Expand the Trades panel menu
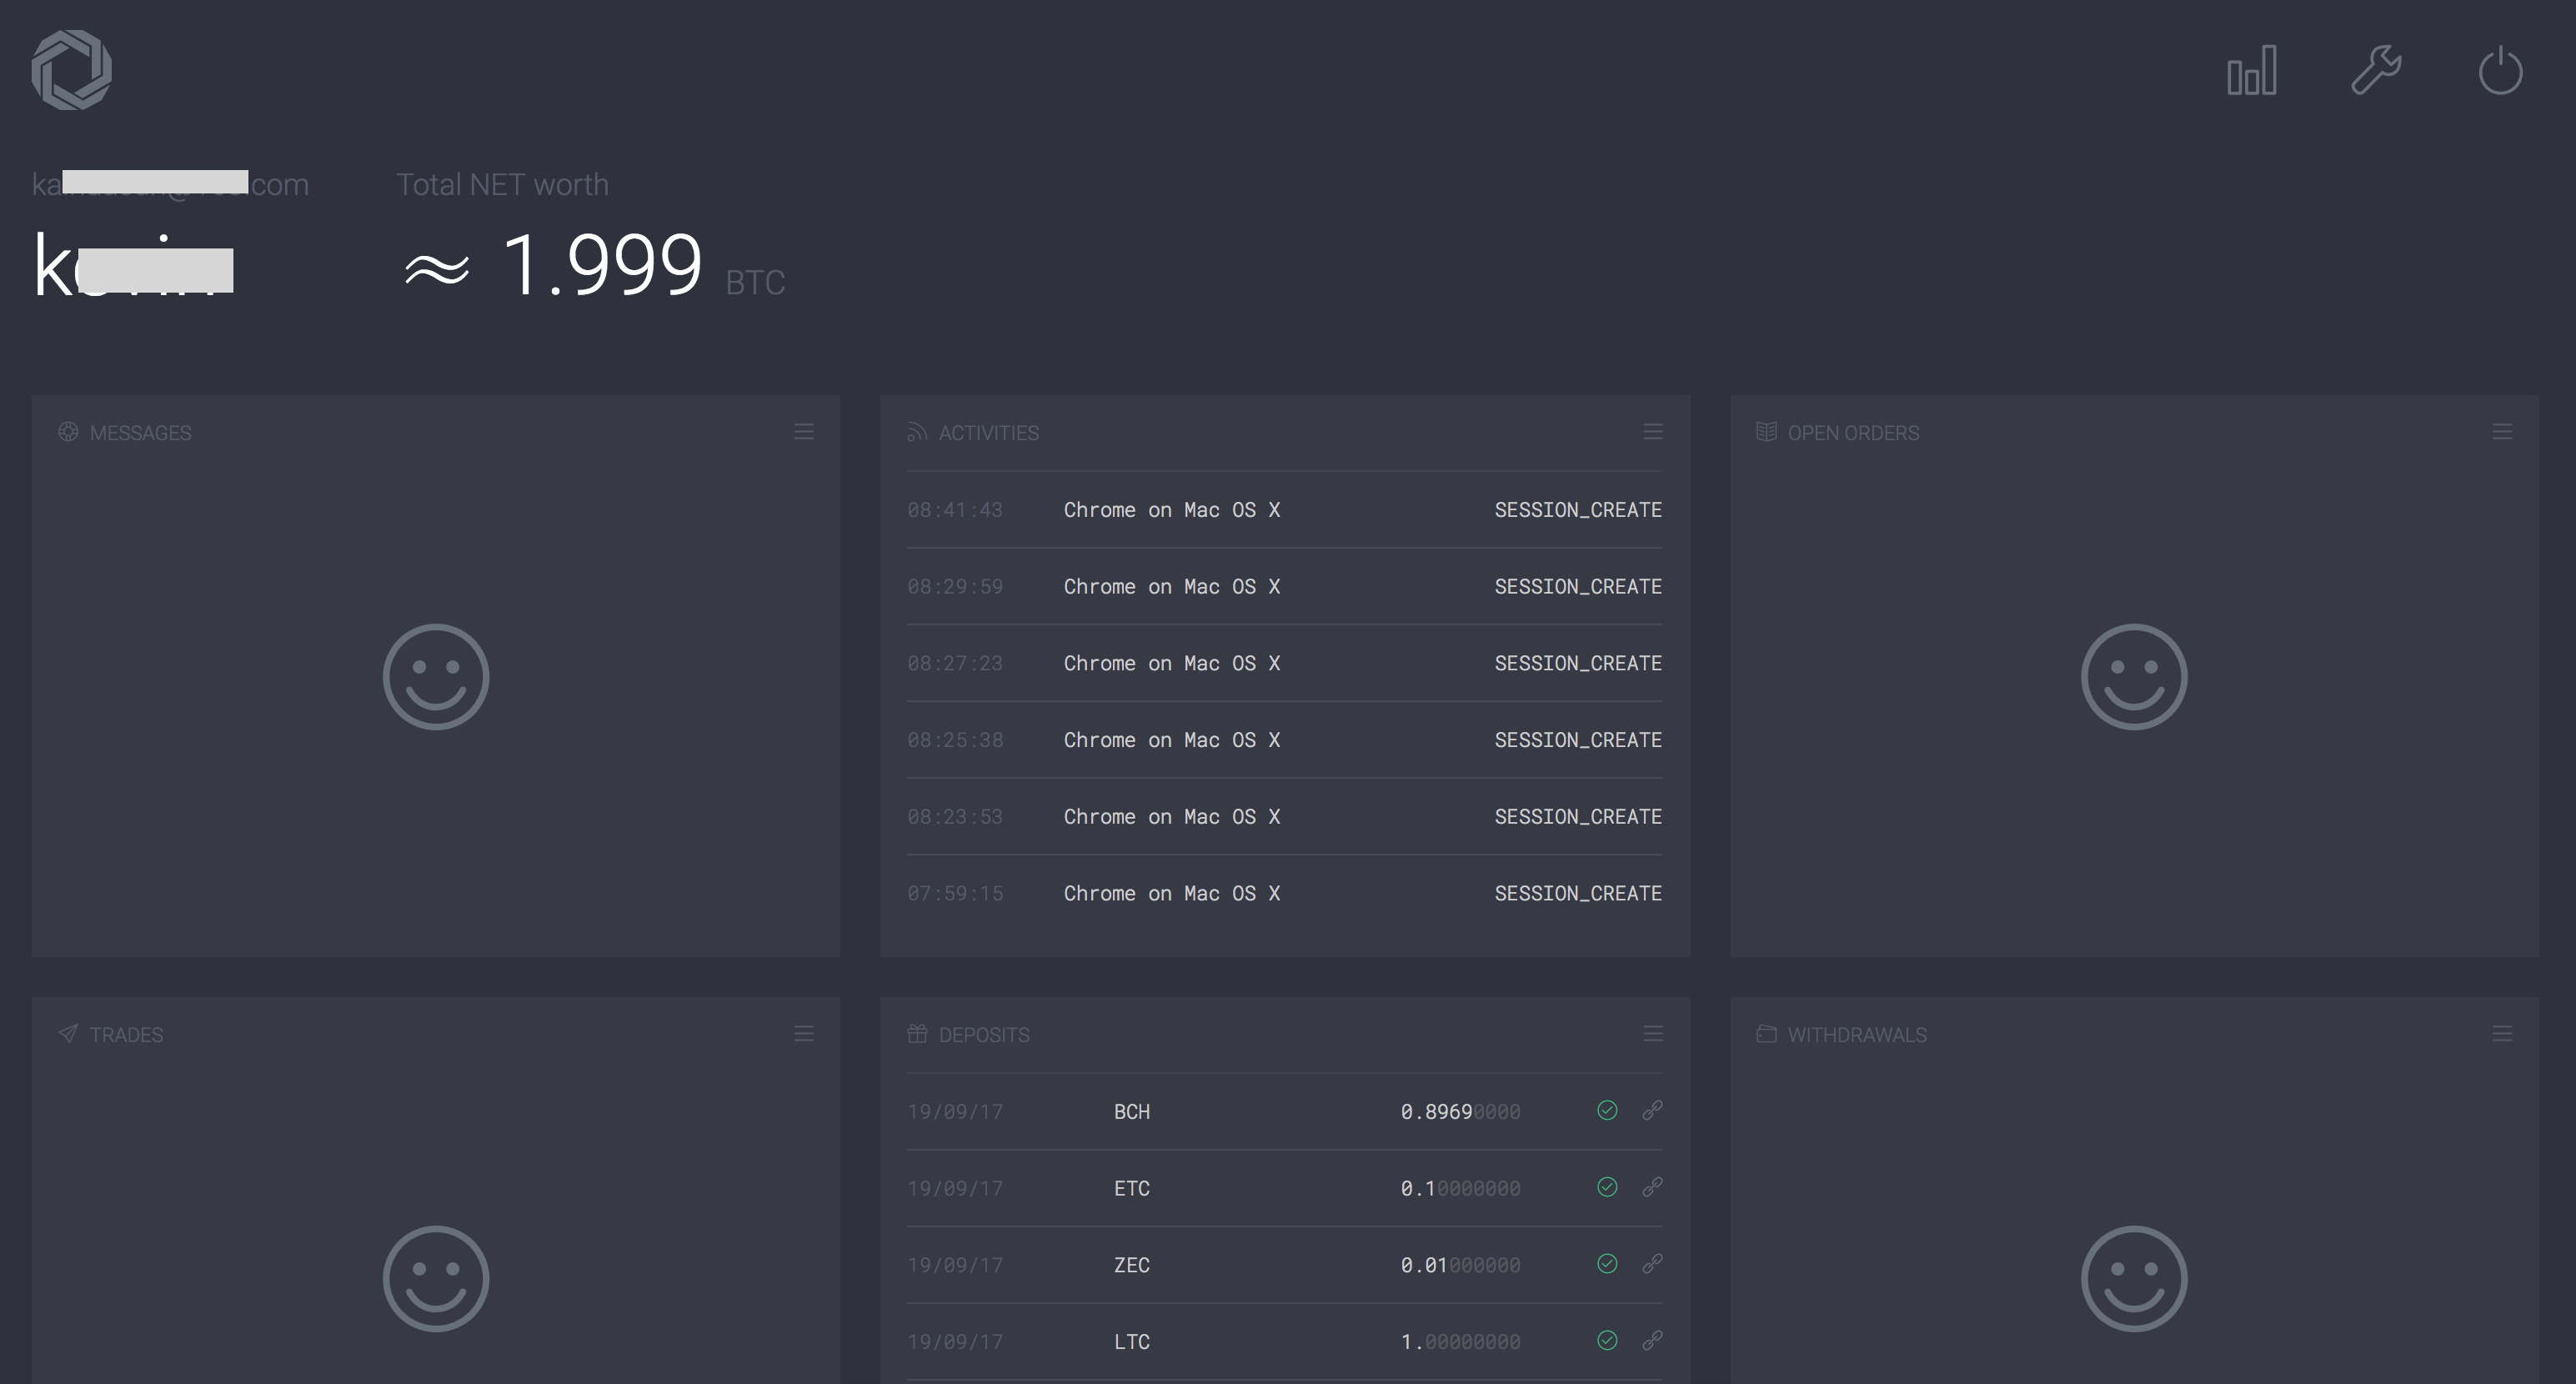 coord(804,1034)
